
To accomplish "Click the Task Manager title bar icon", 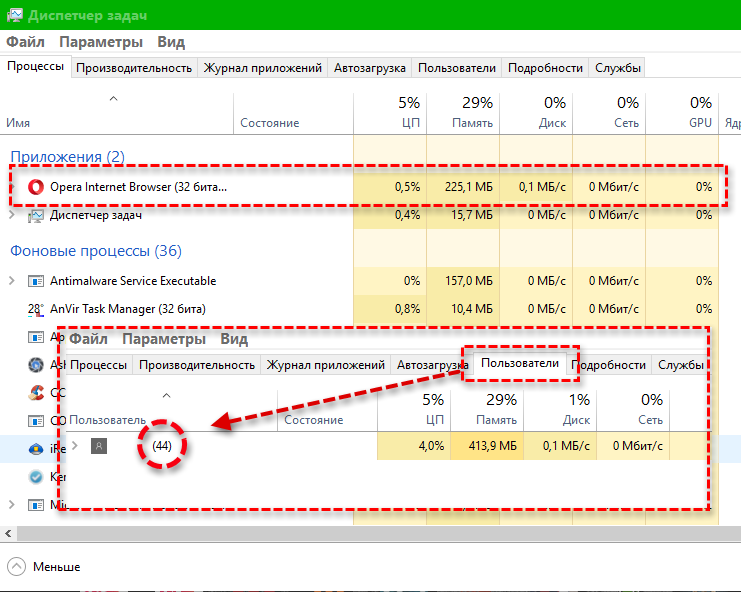I will (15, 15).
